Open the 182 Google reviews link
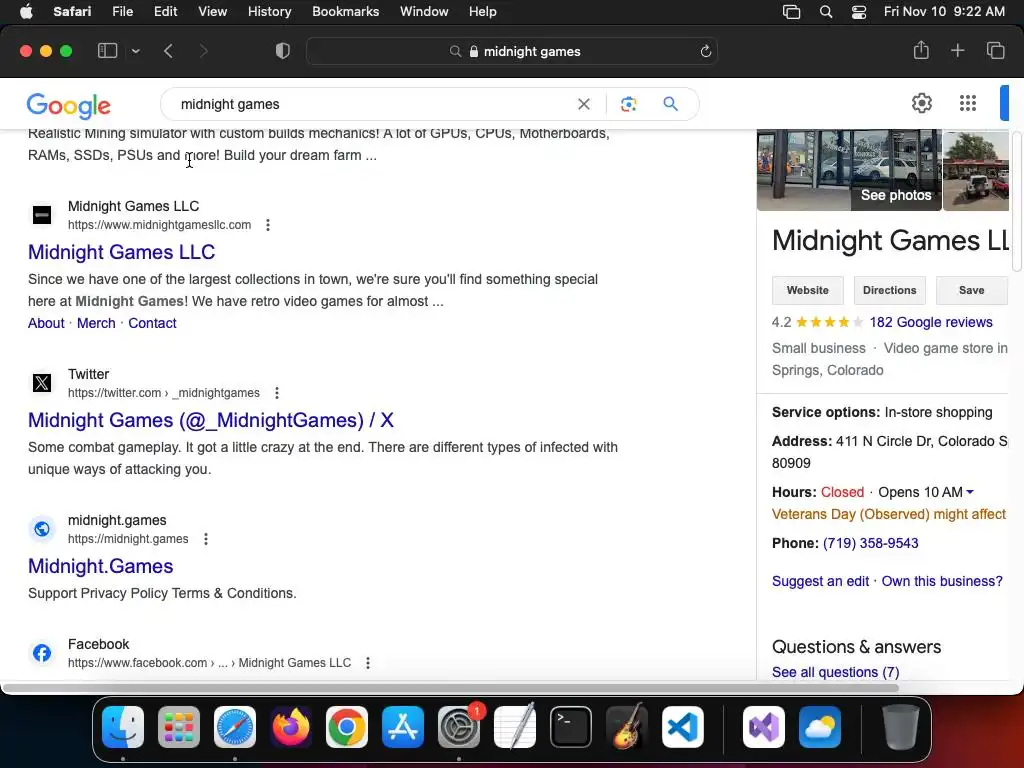This screenshot has width=1024, height=768. click(931, 322)
